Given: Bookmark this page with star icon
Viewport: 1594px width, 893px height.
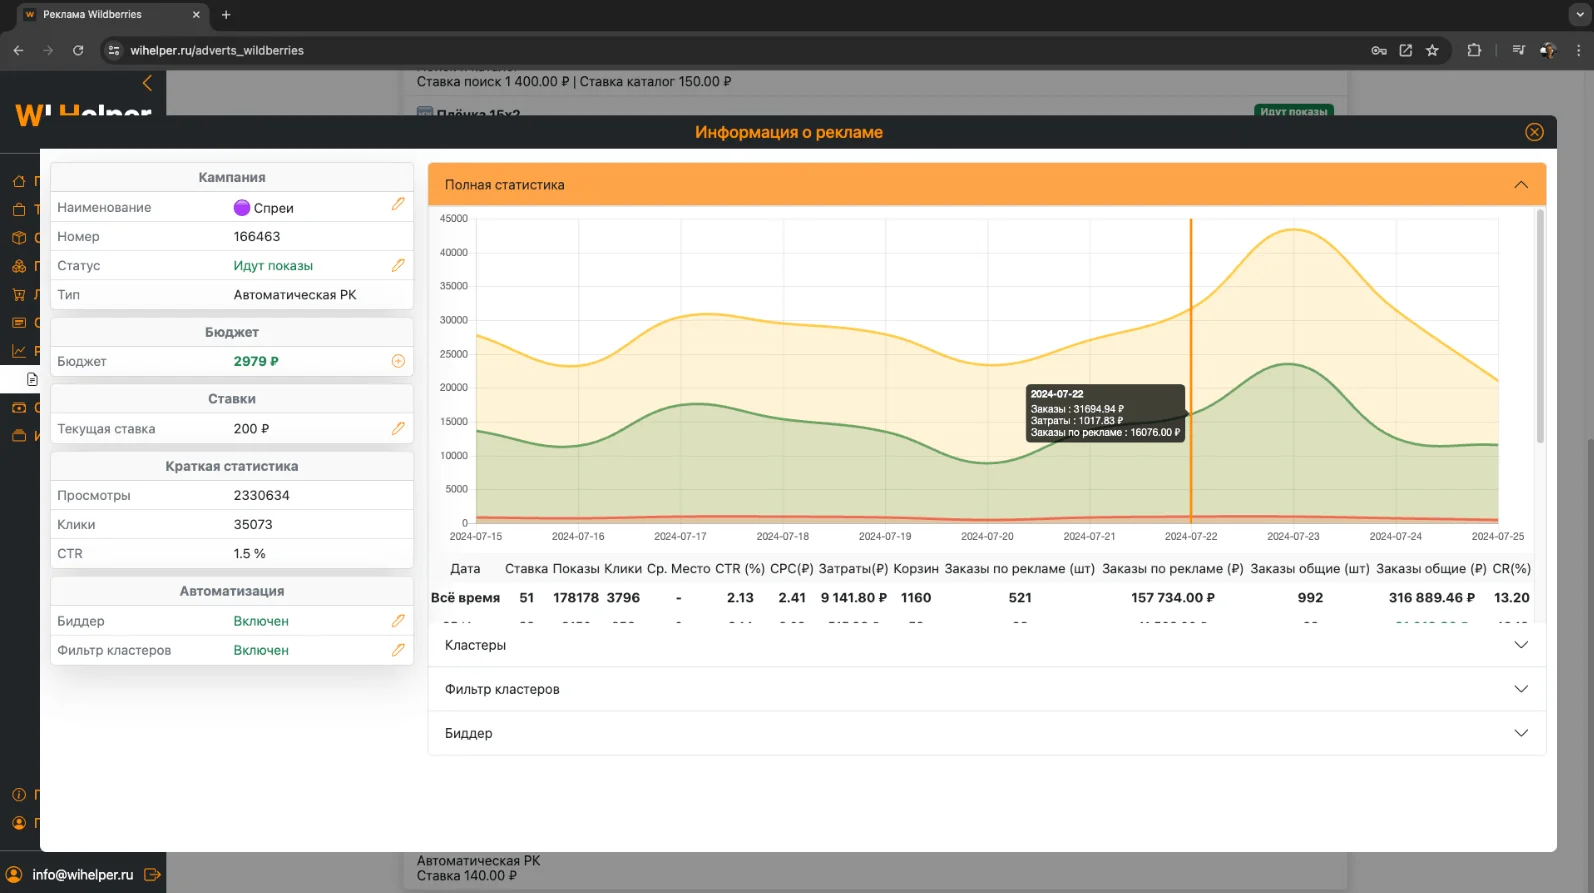Looking at the screenshot, I should point(1432,50).
